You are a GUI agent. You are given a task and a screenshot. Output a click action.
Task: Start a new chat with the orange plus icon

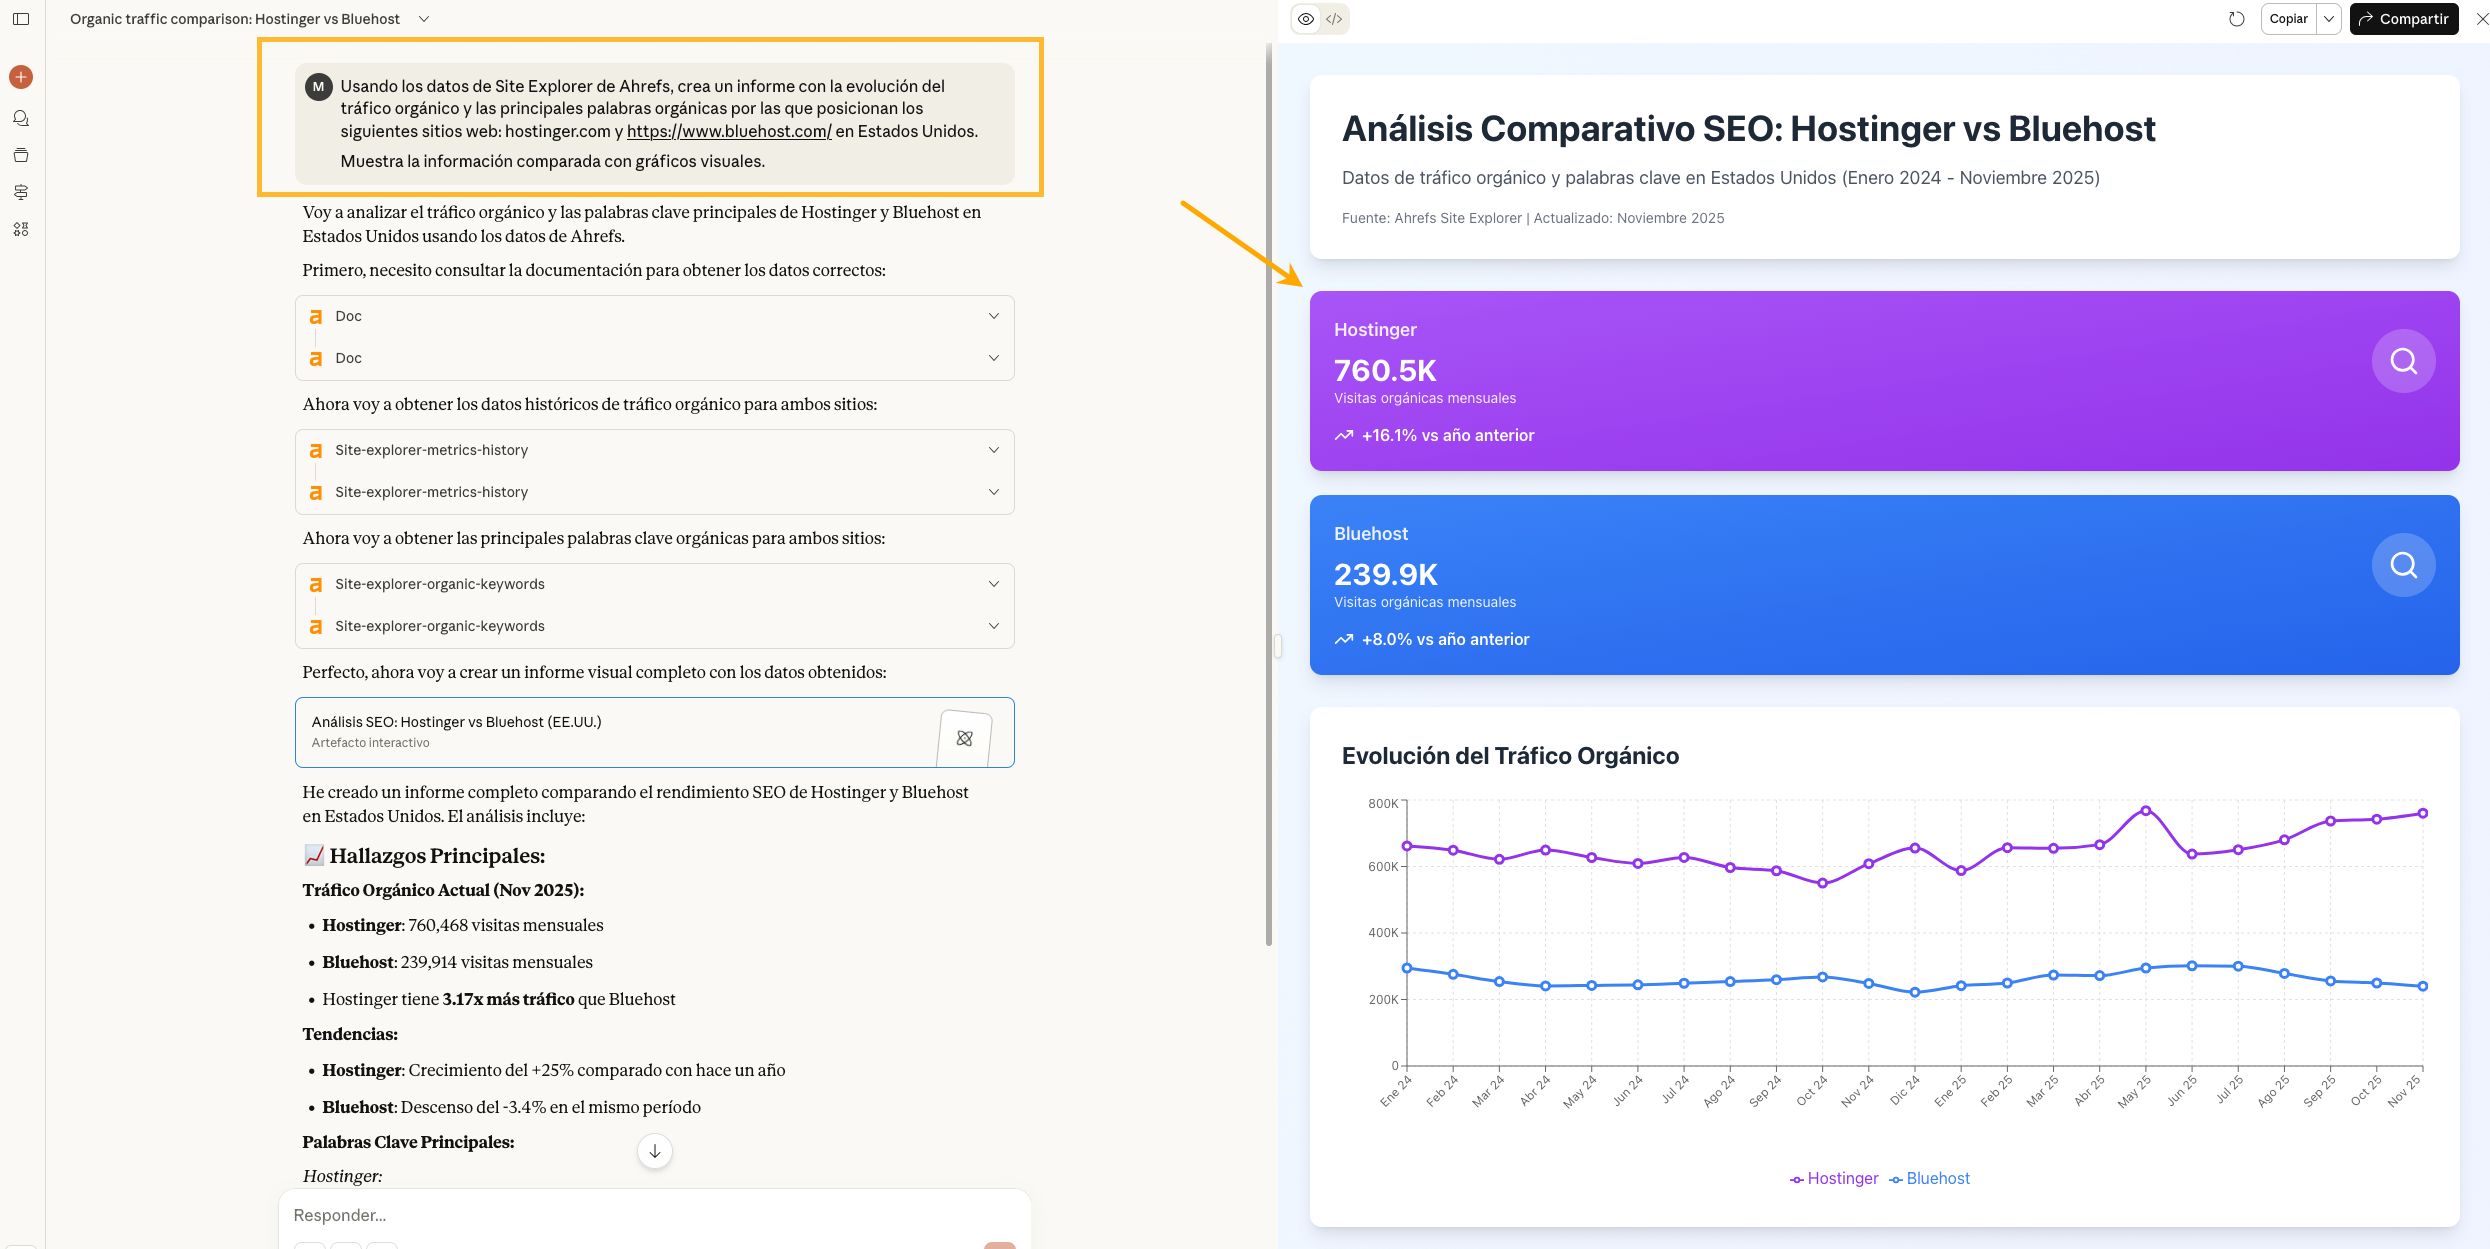pos(20,76)
